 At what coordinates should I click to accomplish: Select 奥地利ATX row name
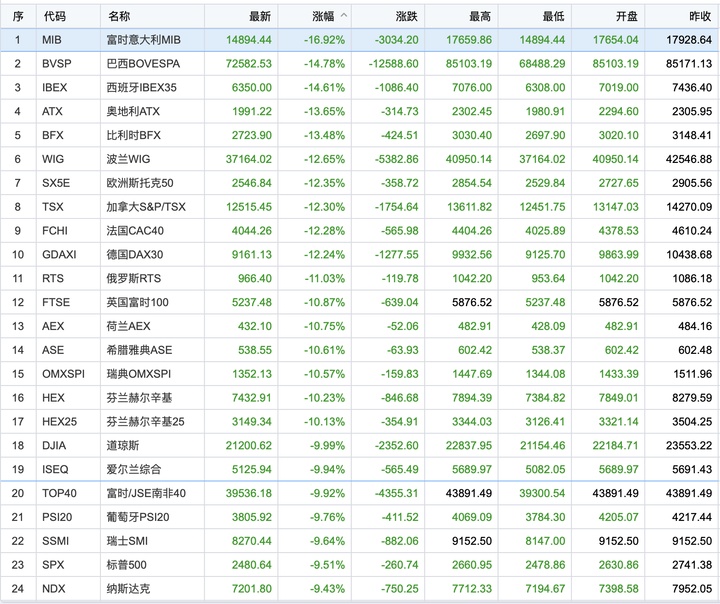133,111
